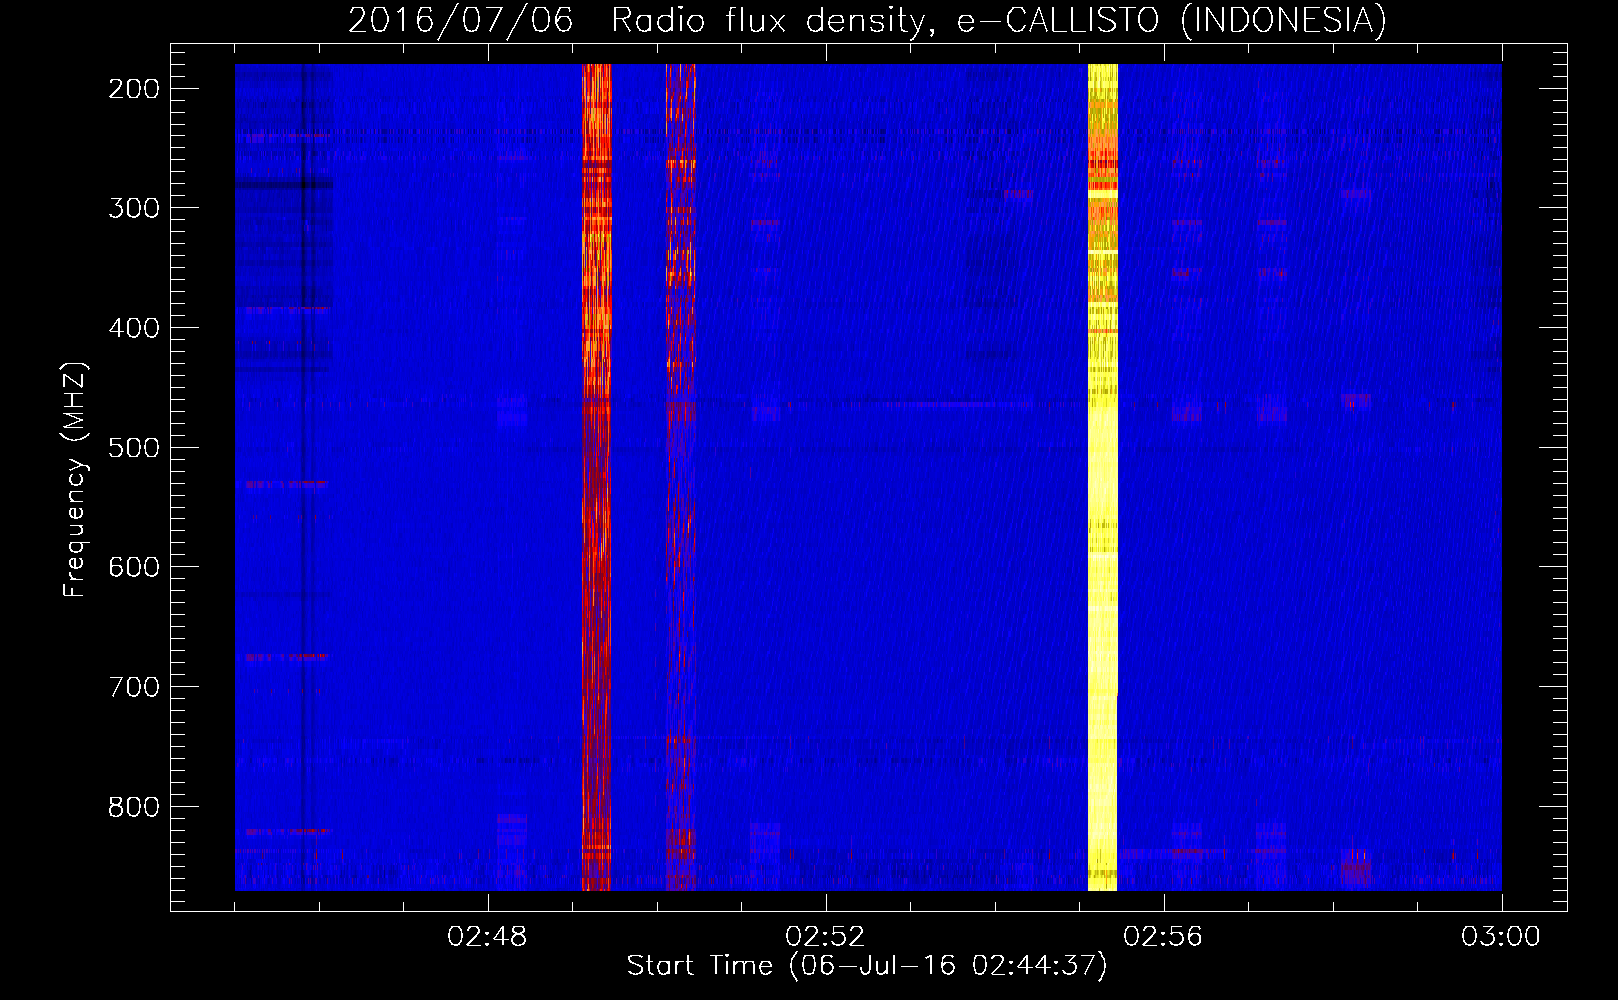
Task: Select the 600 frequency tick label
Action: pyautogui.click(x=133, y=567)
